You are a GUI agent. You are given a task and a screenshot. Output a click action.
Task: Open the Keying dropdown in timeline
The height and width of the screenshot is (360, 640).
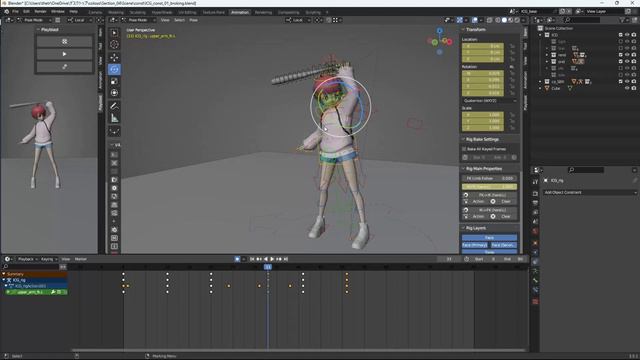pos(49,259)
